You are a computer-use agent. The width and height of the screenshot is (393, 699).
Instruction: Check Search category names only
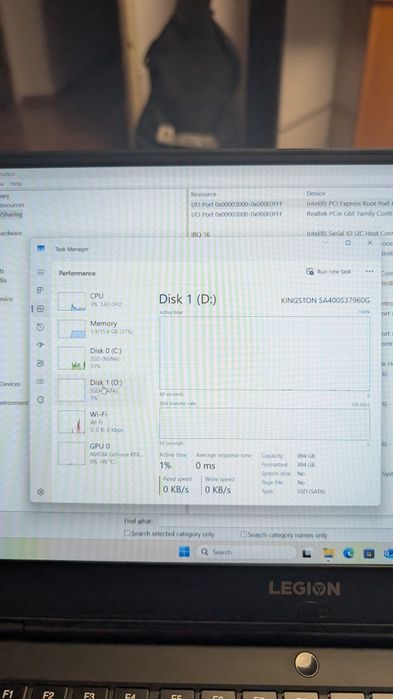[x=244, y=534]
